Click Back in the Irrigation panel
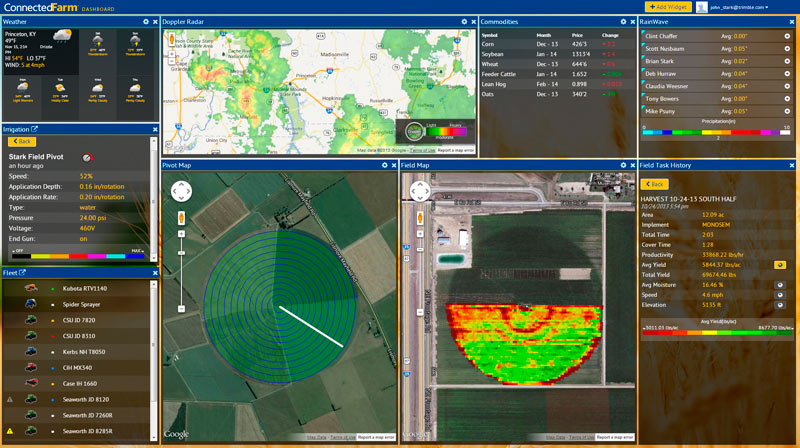 click(x=22, y=141)
